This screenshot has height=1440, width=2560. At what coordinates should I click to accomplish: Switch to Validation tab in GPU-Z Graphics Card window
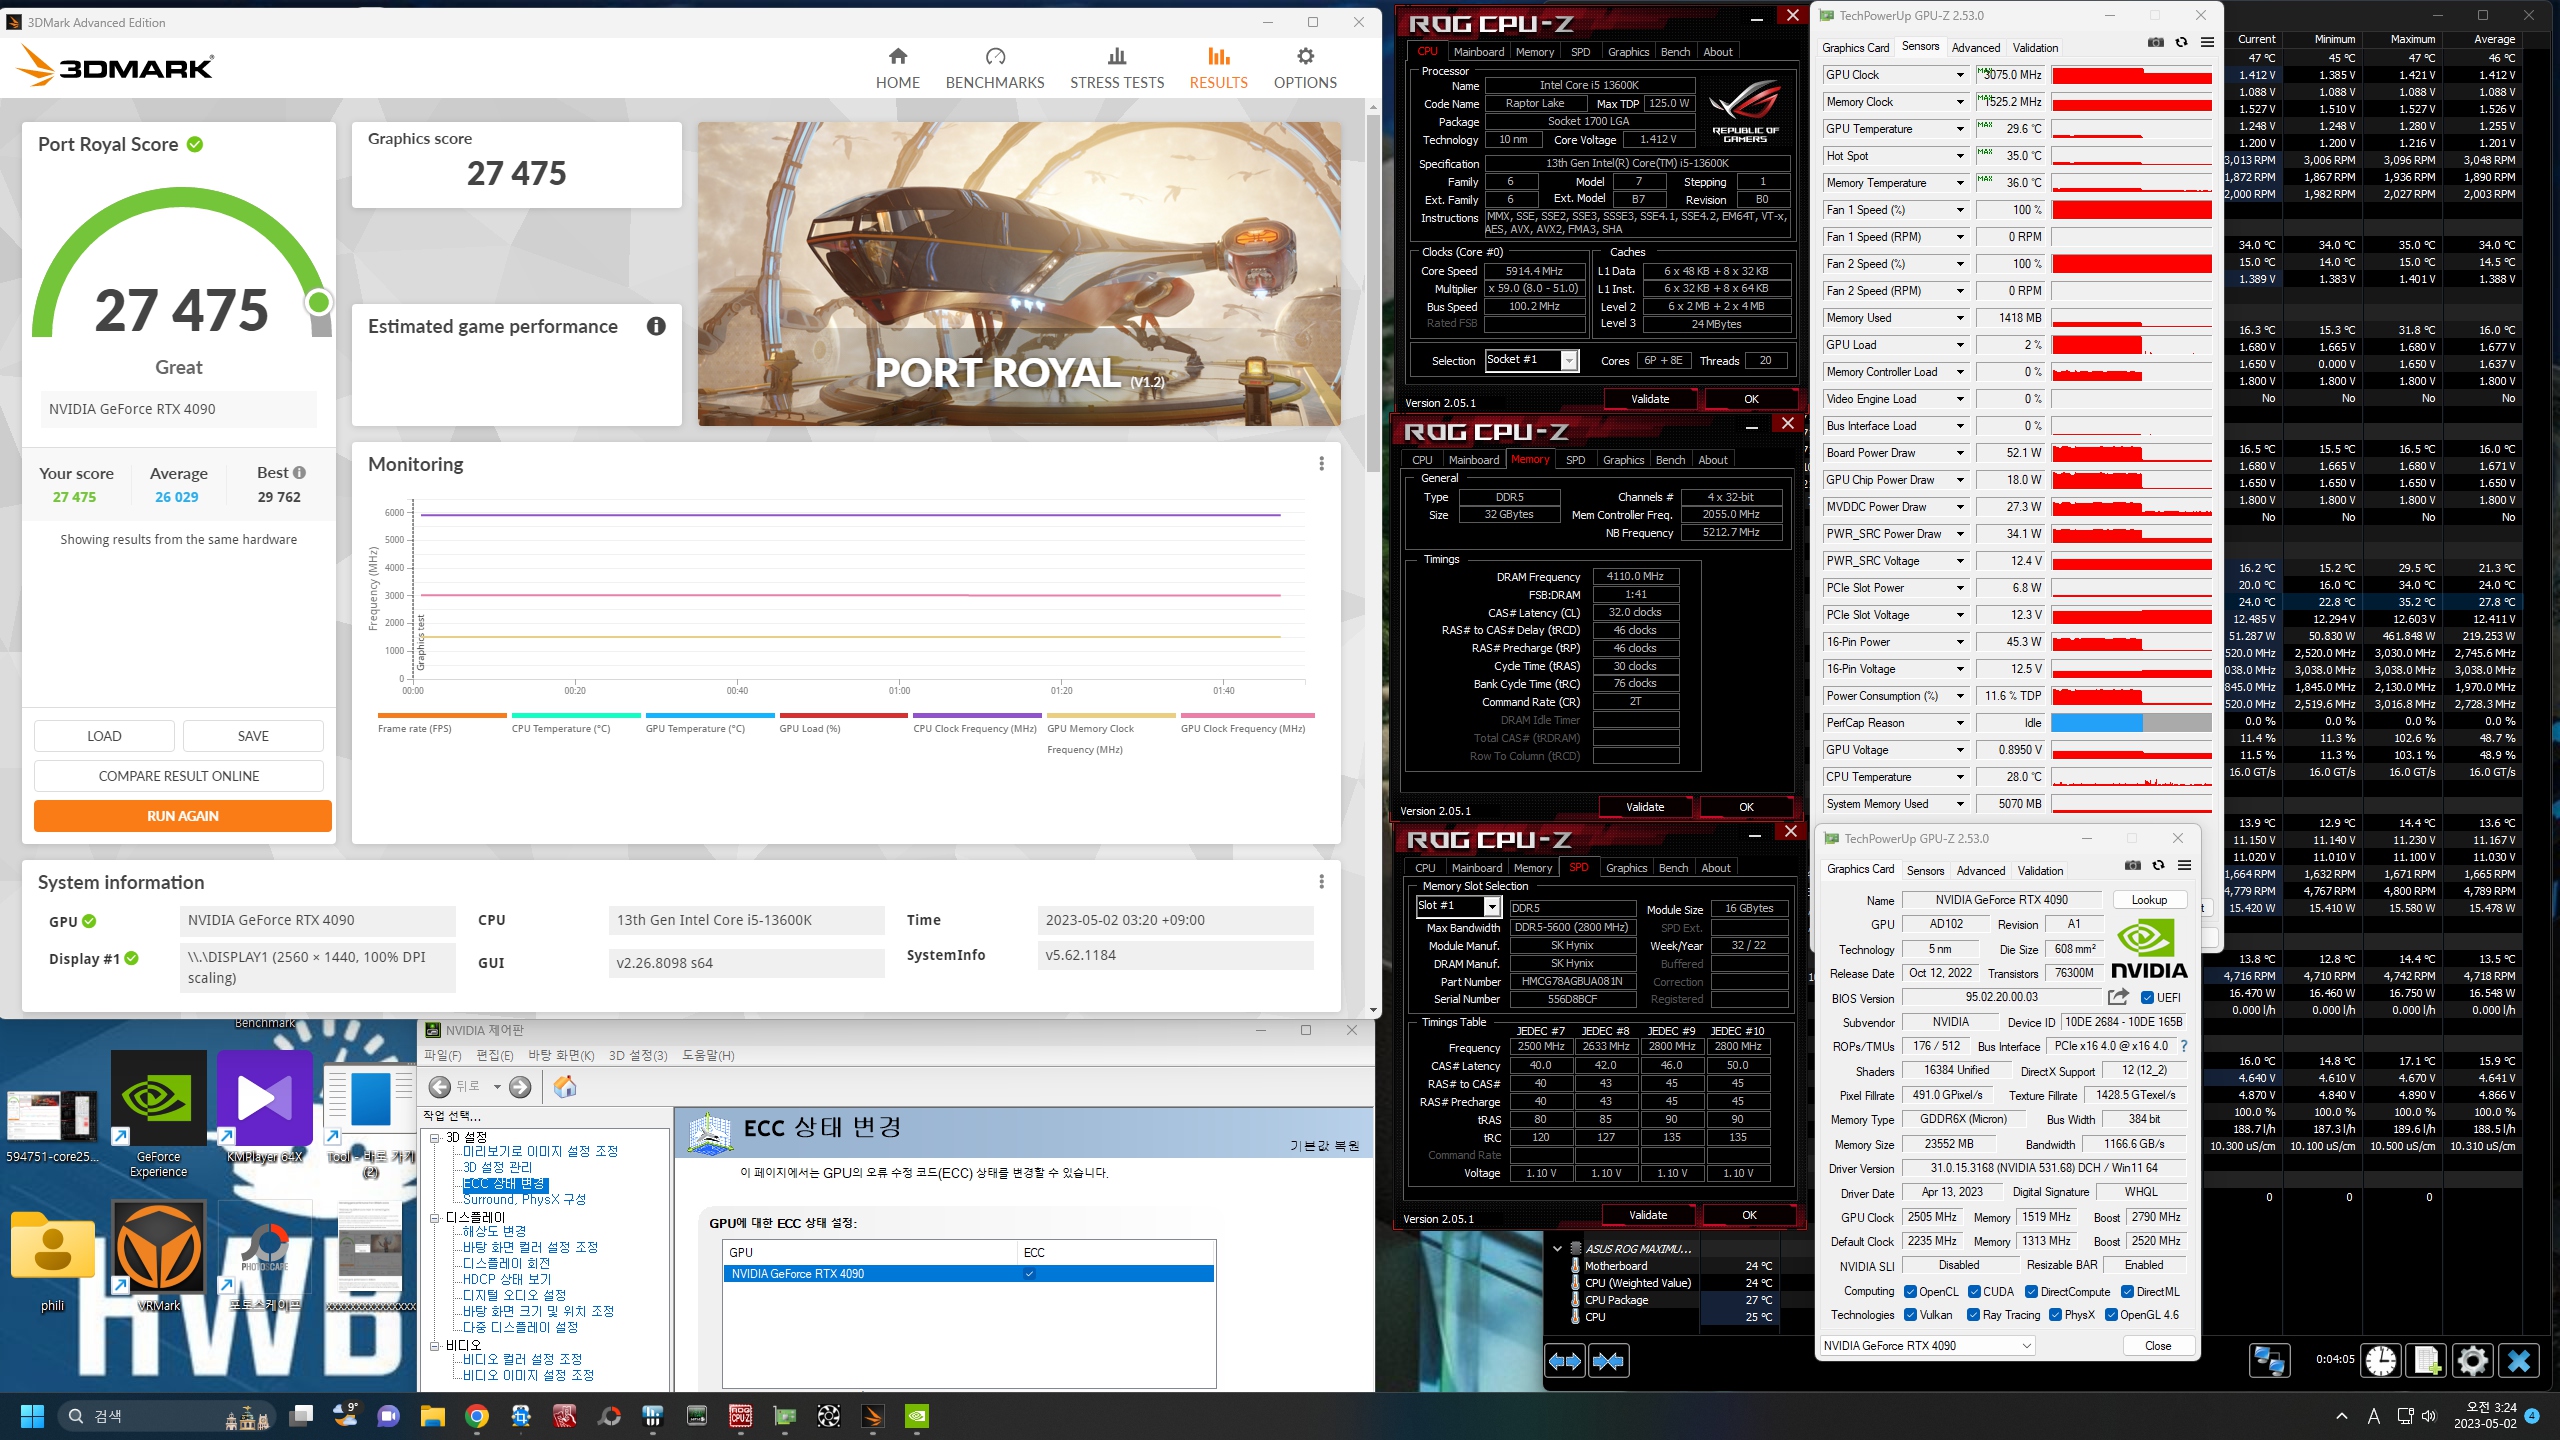[2040, 870]
